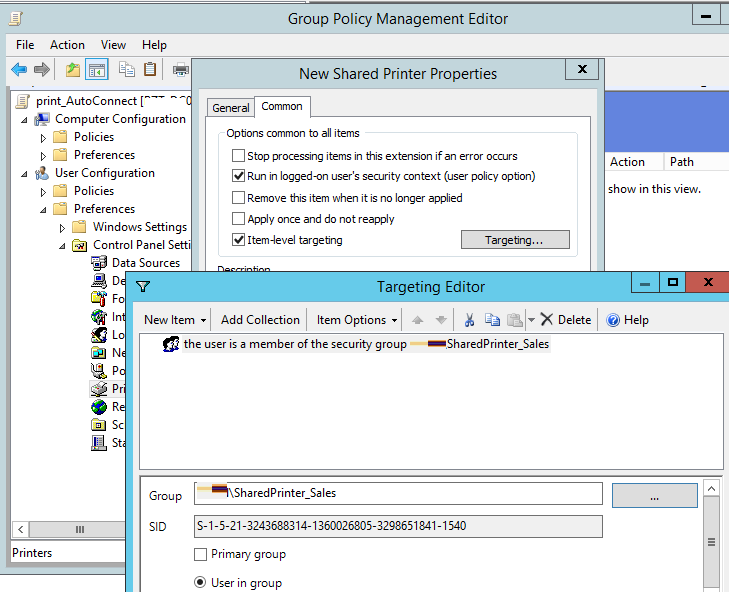Viewport: 729px width, 592px height.
Task: Click the Copy icon in Targeting Editor toolbar
Action: pos(491,320)
